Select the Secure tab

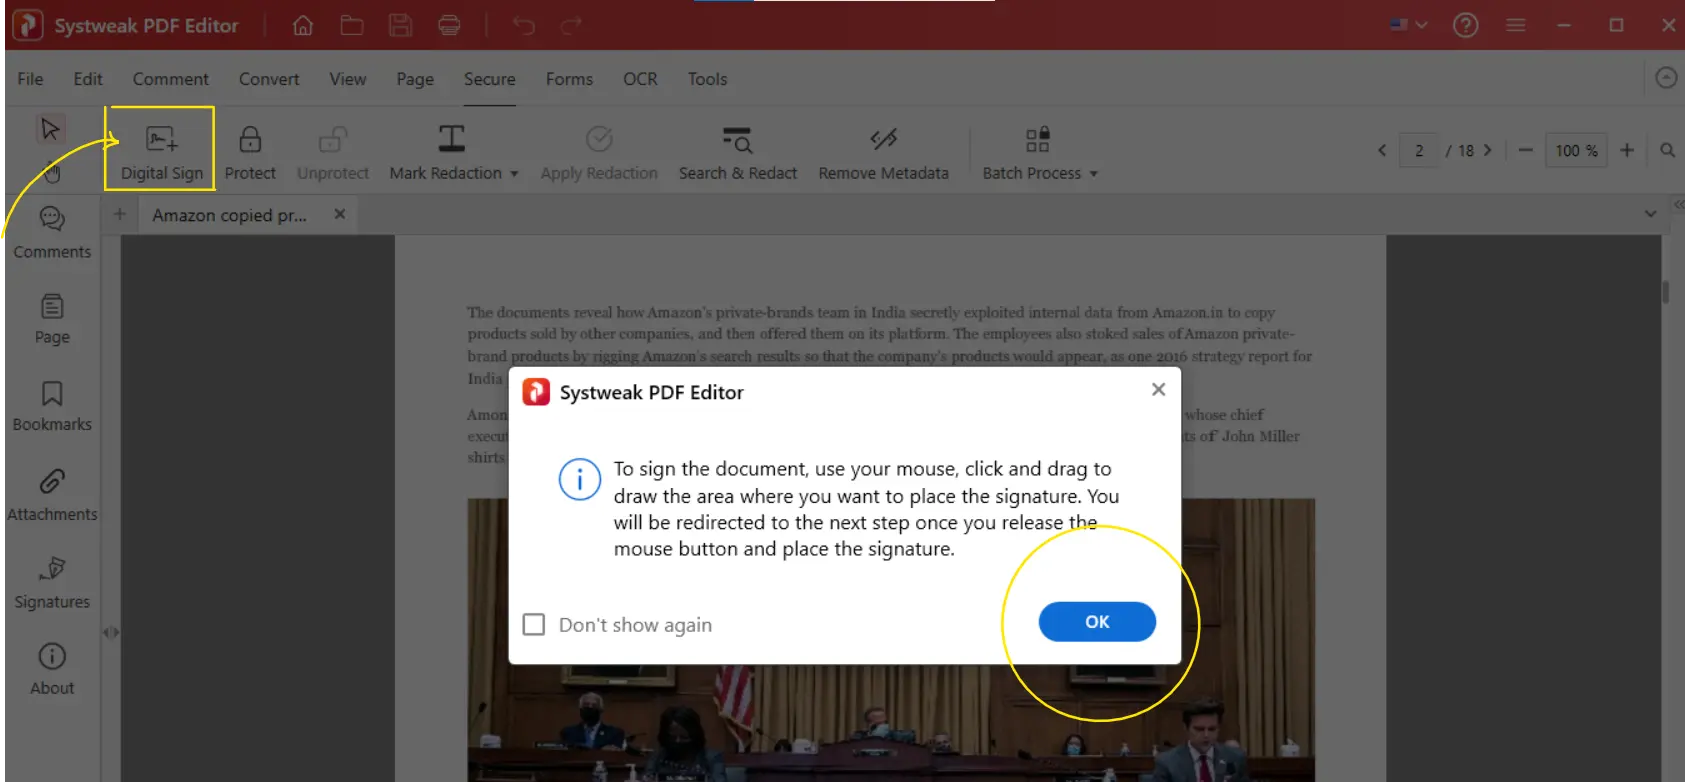490,79
